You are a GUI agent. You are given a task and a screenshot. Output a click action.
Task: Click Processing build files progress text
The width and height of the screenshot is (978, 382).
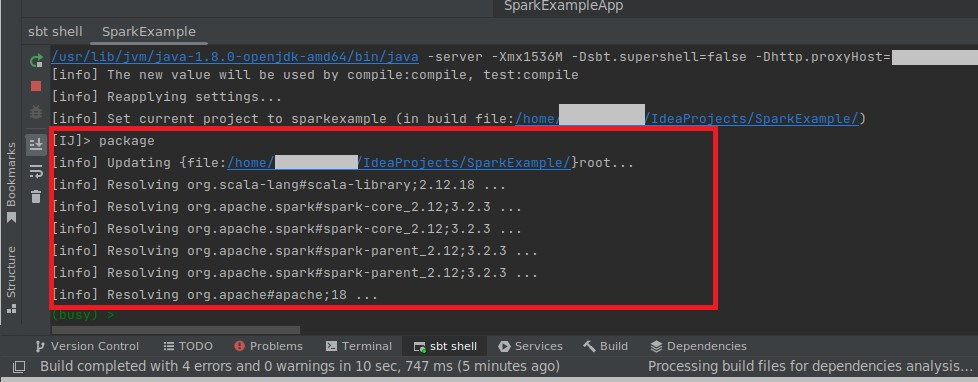[811, 366]
